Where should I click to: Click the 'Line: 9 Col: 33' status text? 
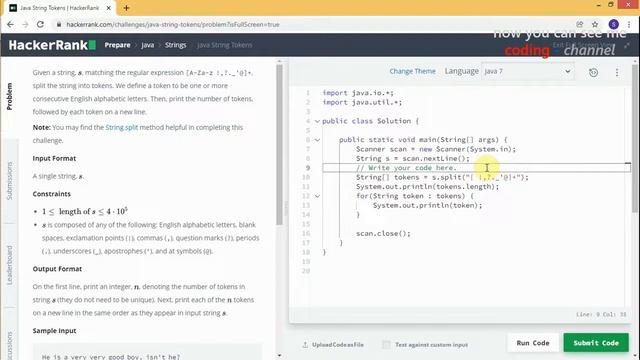point(601,314)
